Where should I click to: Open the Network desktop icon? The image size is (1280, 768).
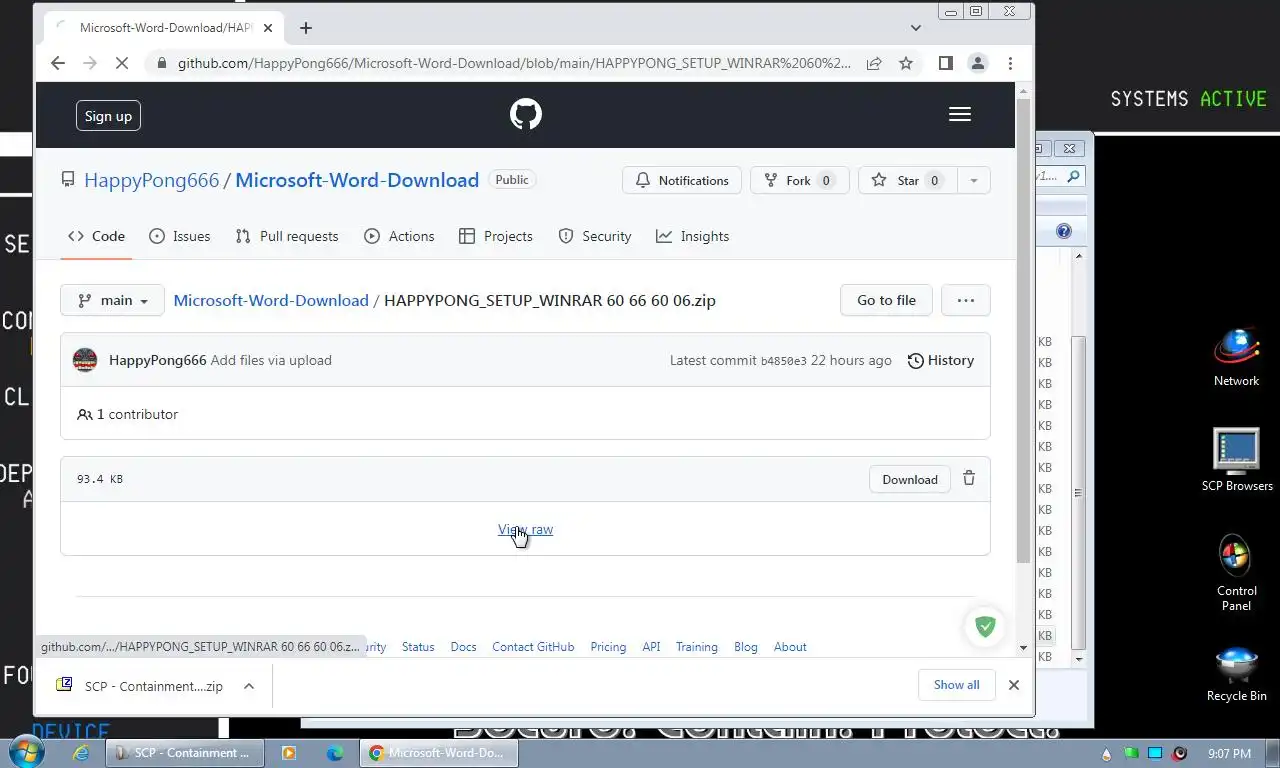[x=1237, y=357]
